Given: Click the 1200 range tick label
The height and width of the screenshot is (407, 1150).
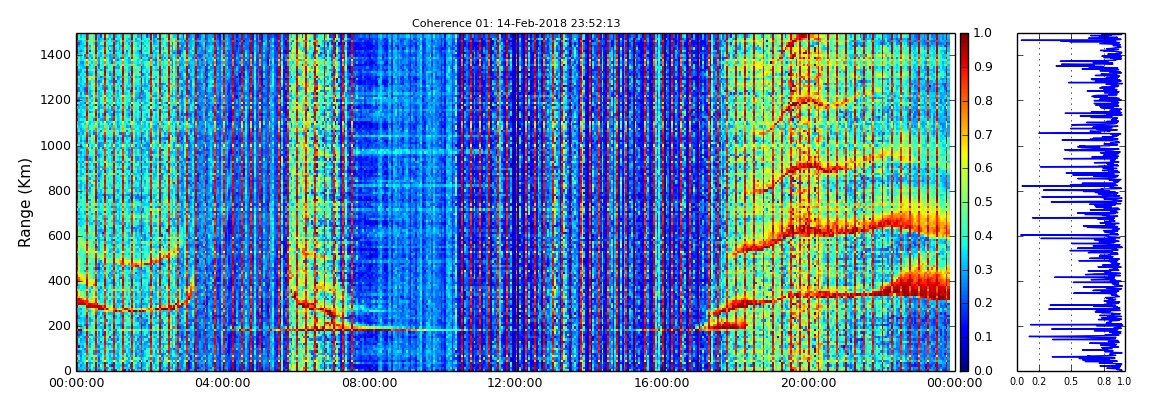Looking at the screenshot, I should [56, 100].
